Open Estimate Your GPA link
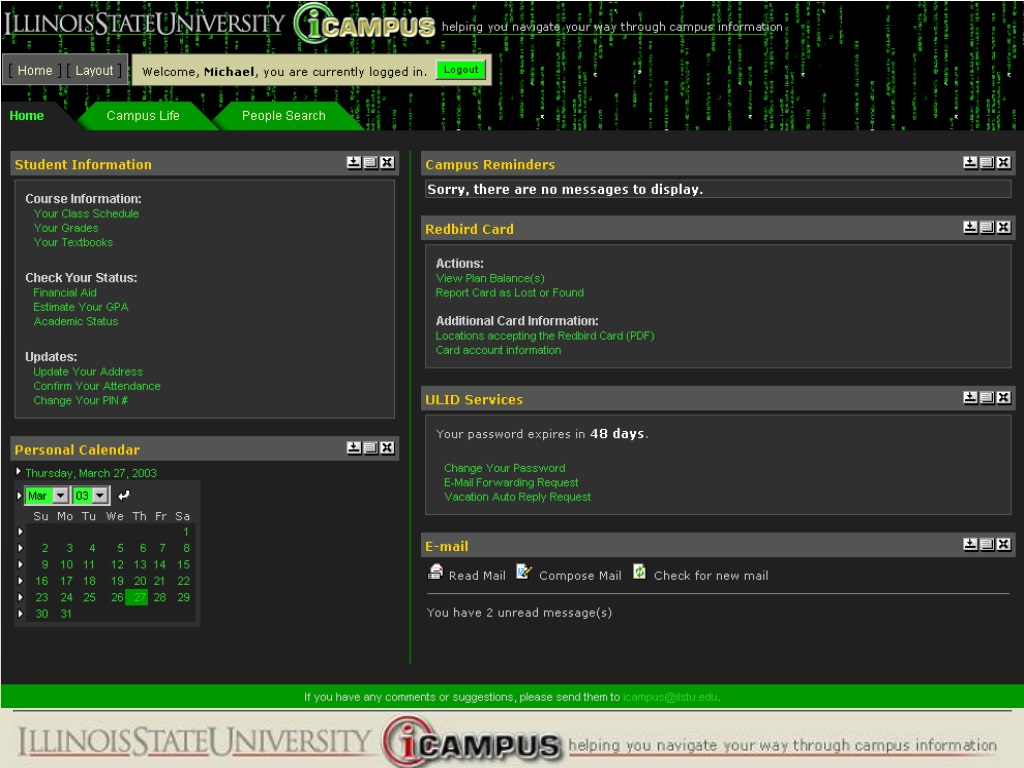Viewport: 1024px width, 768px height. 81,307
